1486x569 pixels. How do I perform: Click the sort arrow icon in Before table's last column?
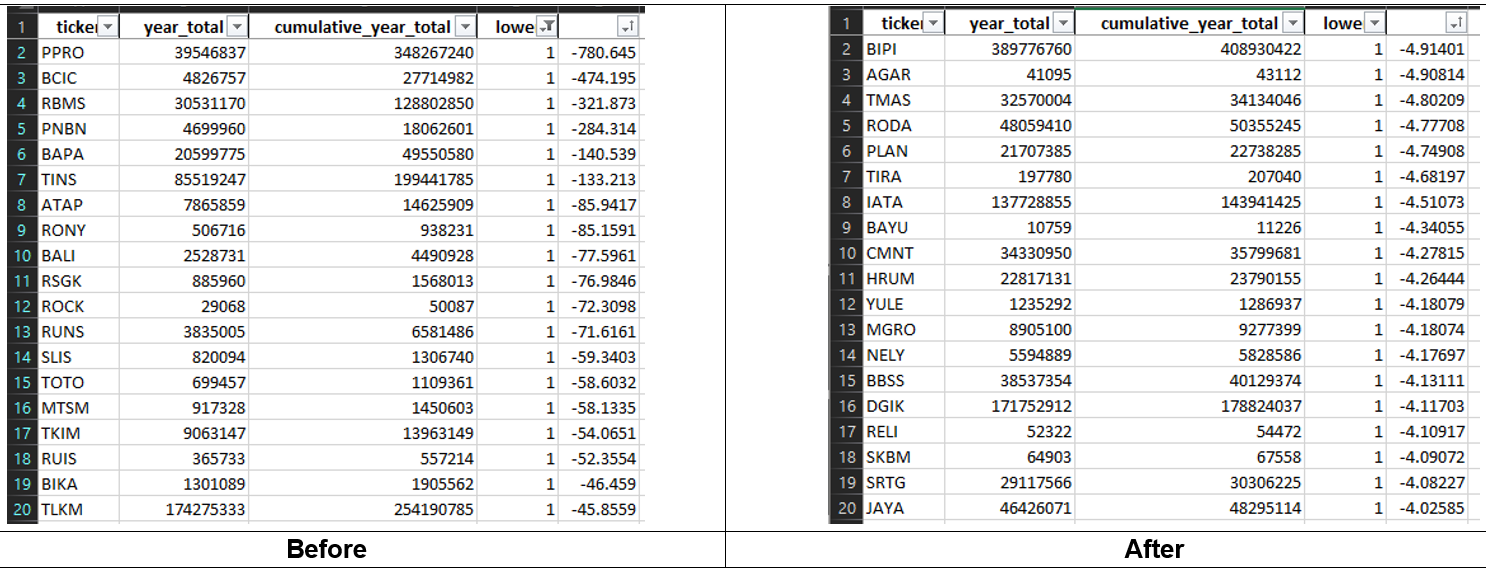[x=629, y=27]
